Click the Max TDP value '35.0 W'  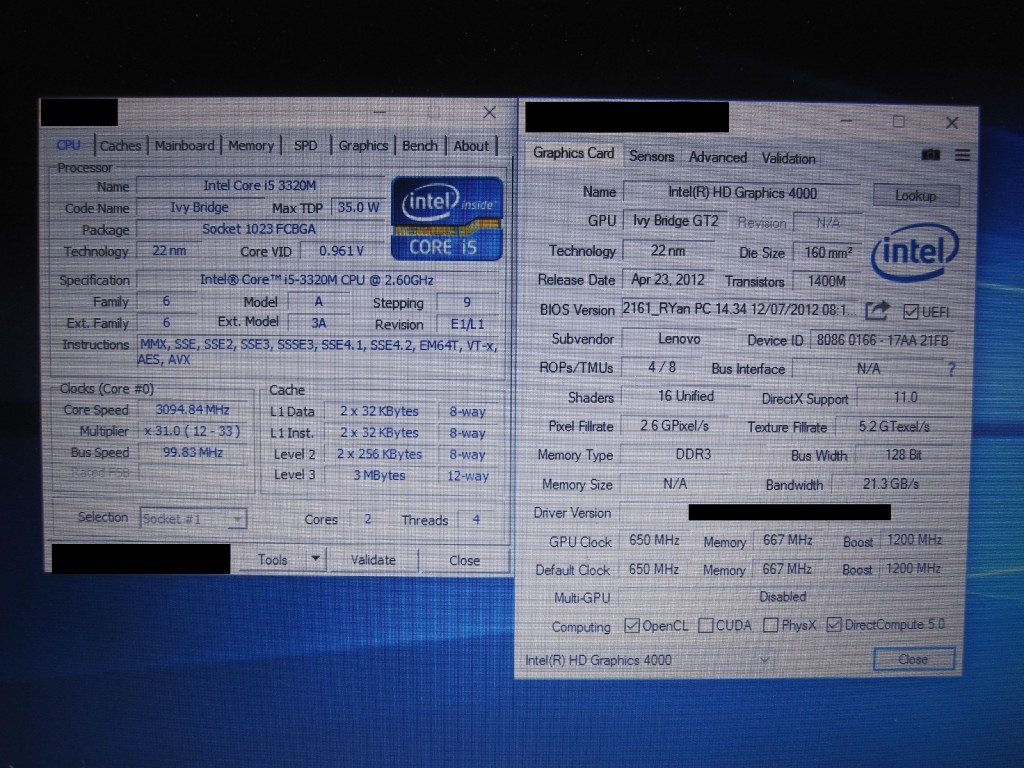(359, 208)
